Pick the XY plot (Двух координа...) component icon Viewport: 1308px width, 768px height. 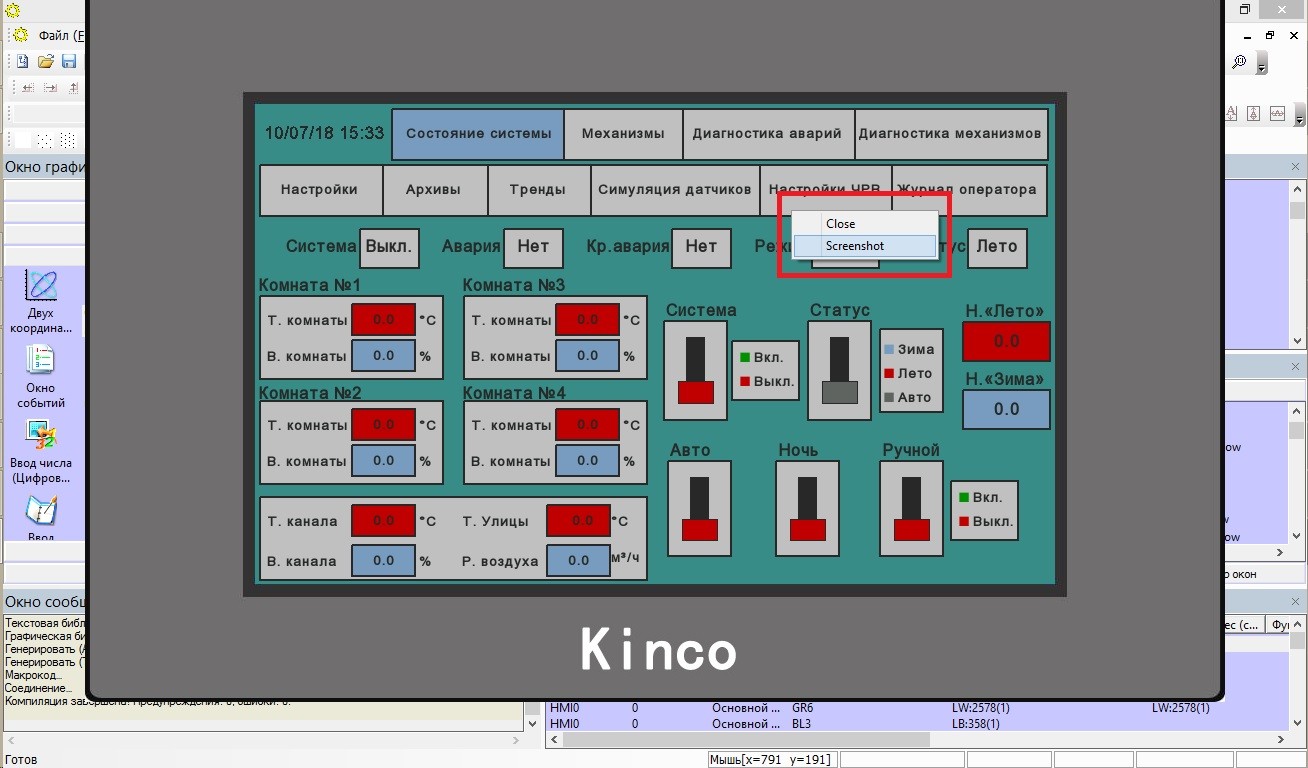point(41,286)
